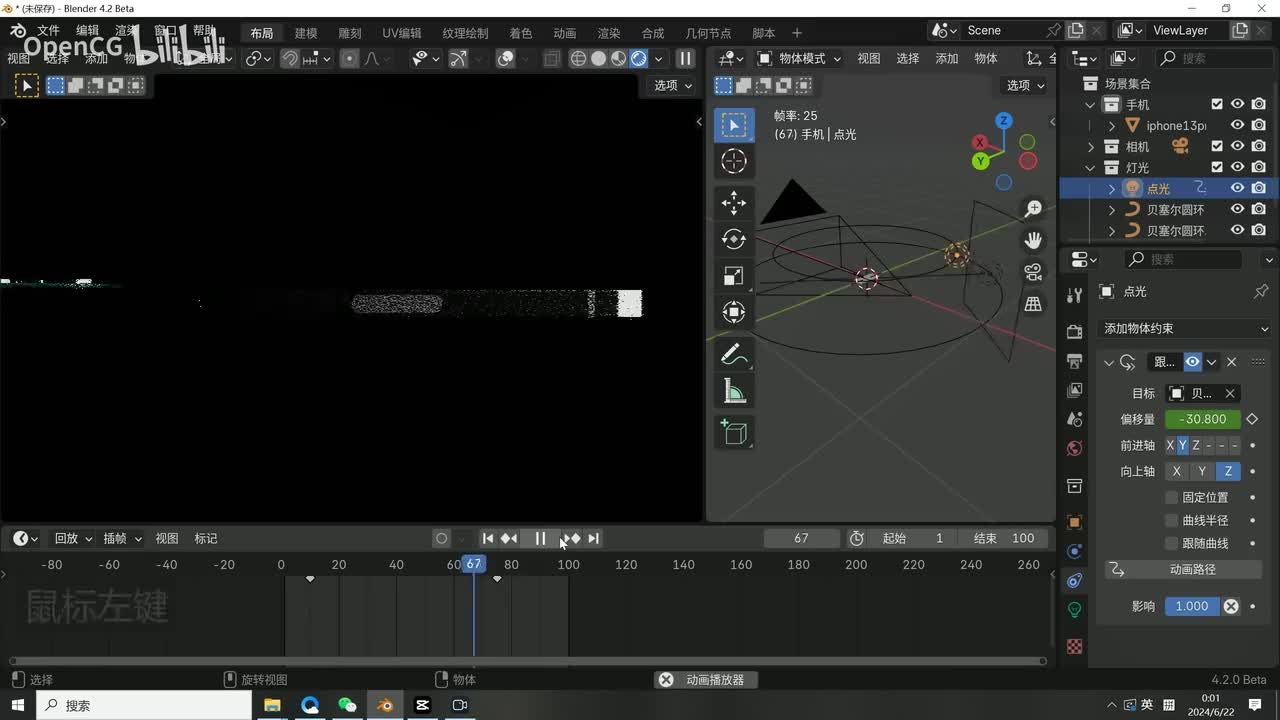Hide the 点光 object in outliner
The height and width of the screenshot is (720, 1280).
(1237, 188)
